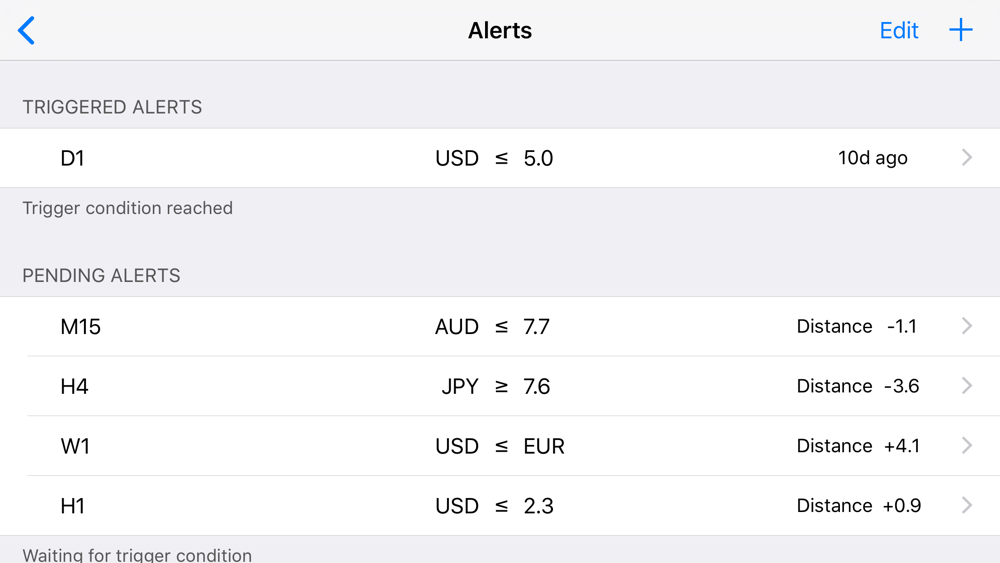Select the H1 pending alert label
Screen dimensions: 1000x563
pos(73,506)
